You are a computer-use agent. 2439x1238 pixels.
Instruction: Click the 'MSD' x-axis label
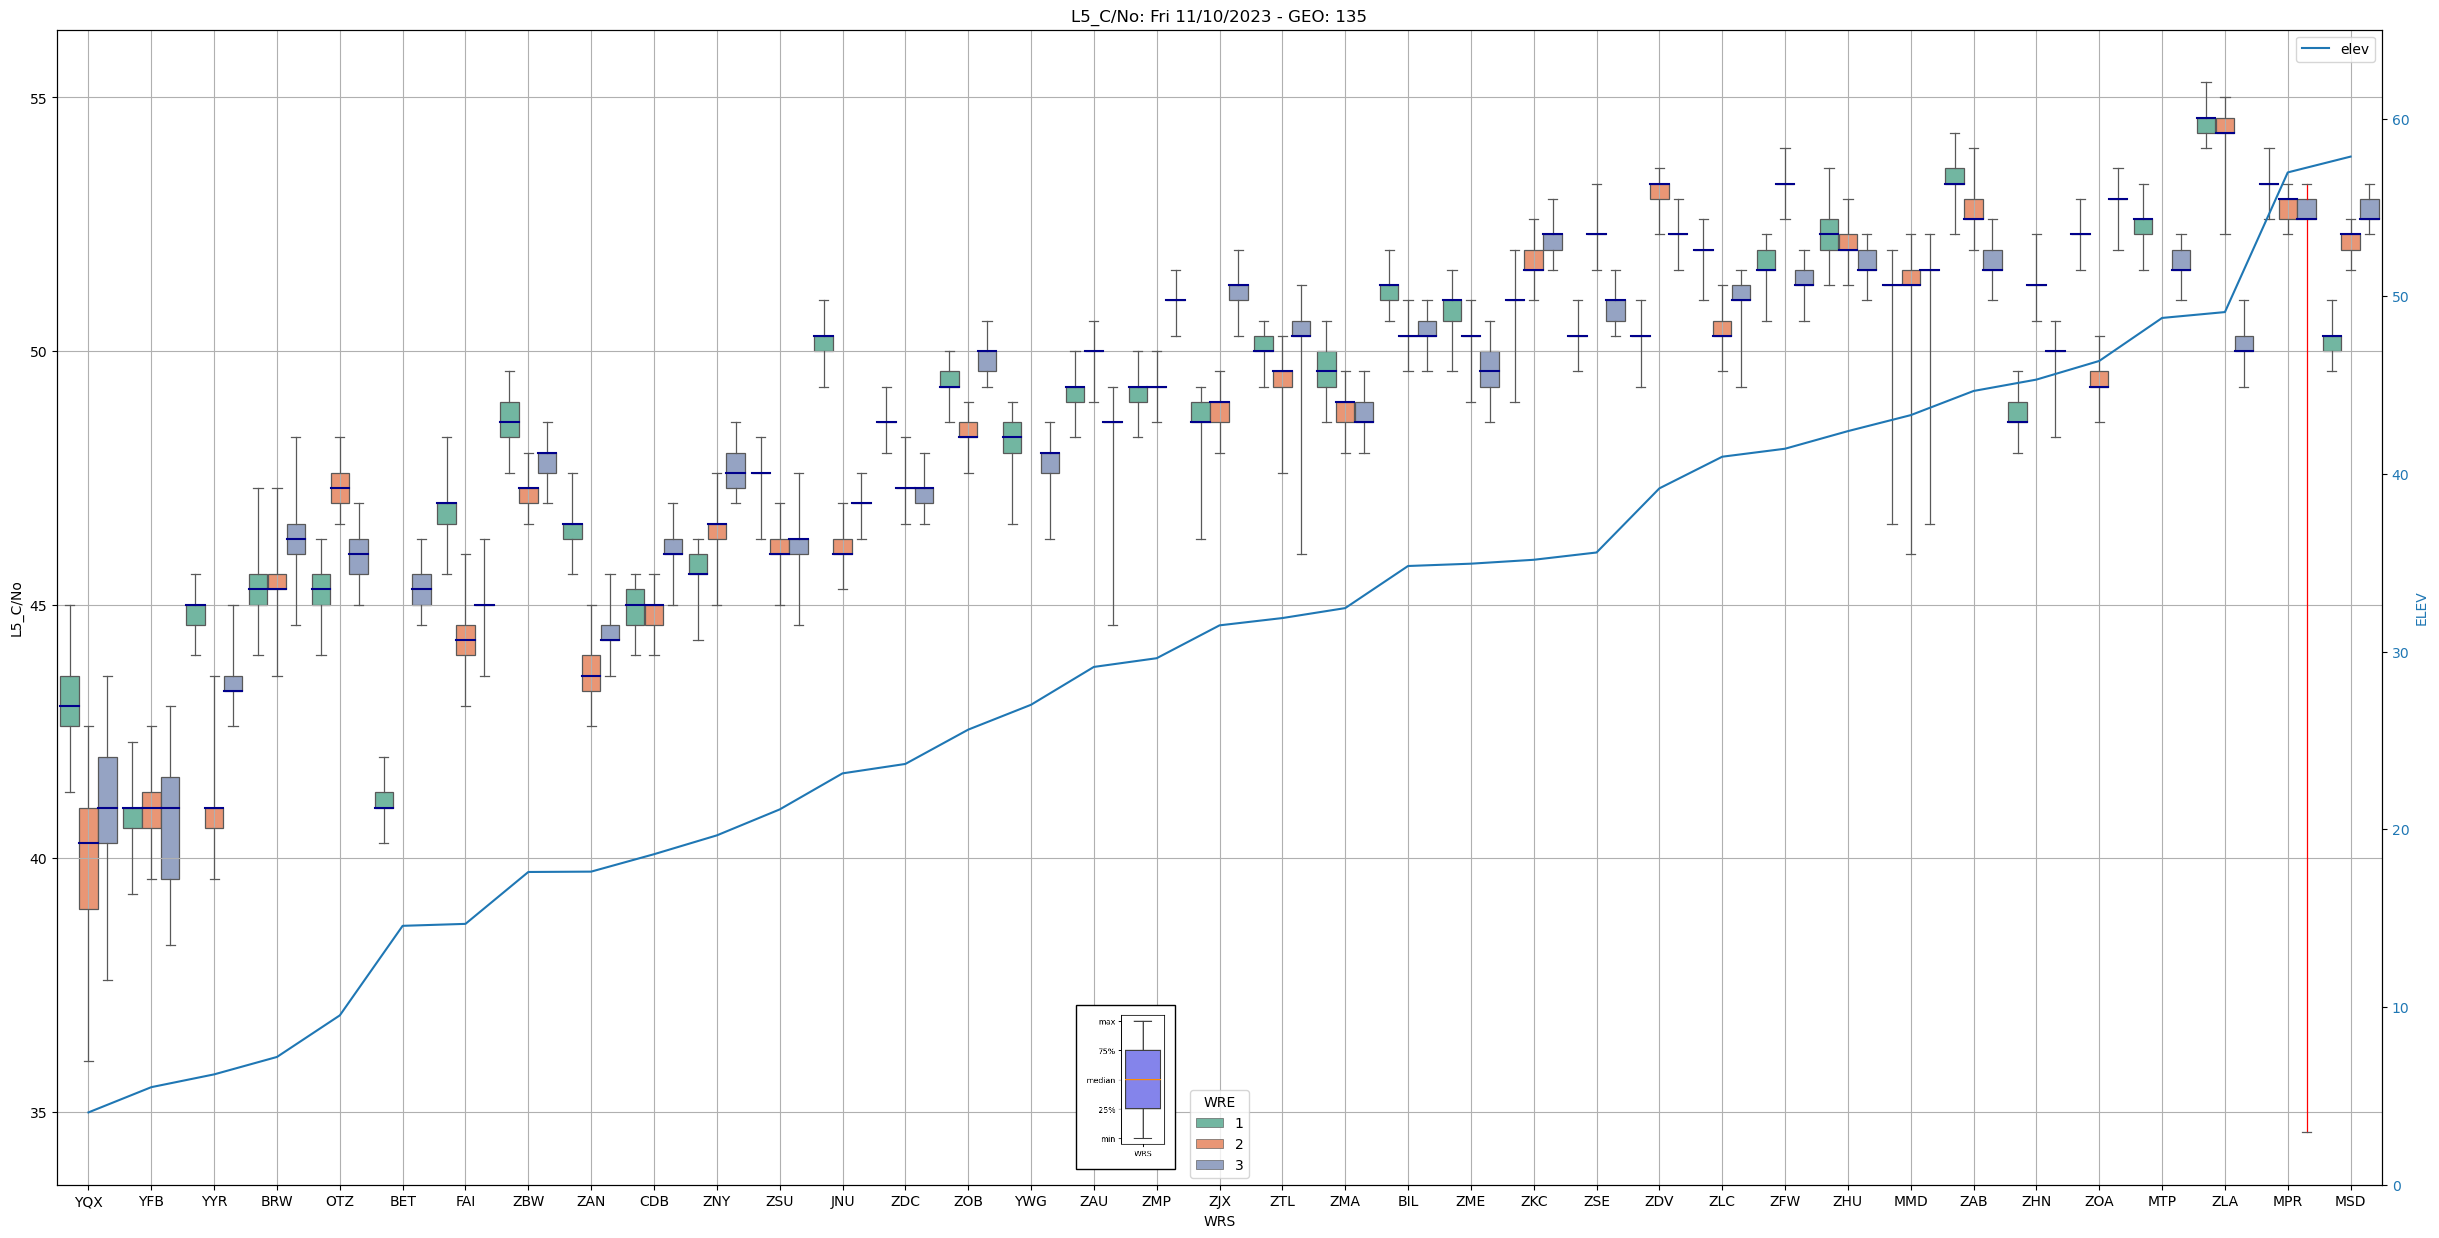(2351, 1201)
